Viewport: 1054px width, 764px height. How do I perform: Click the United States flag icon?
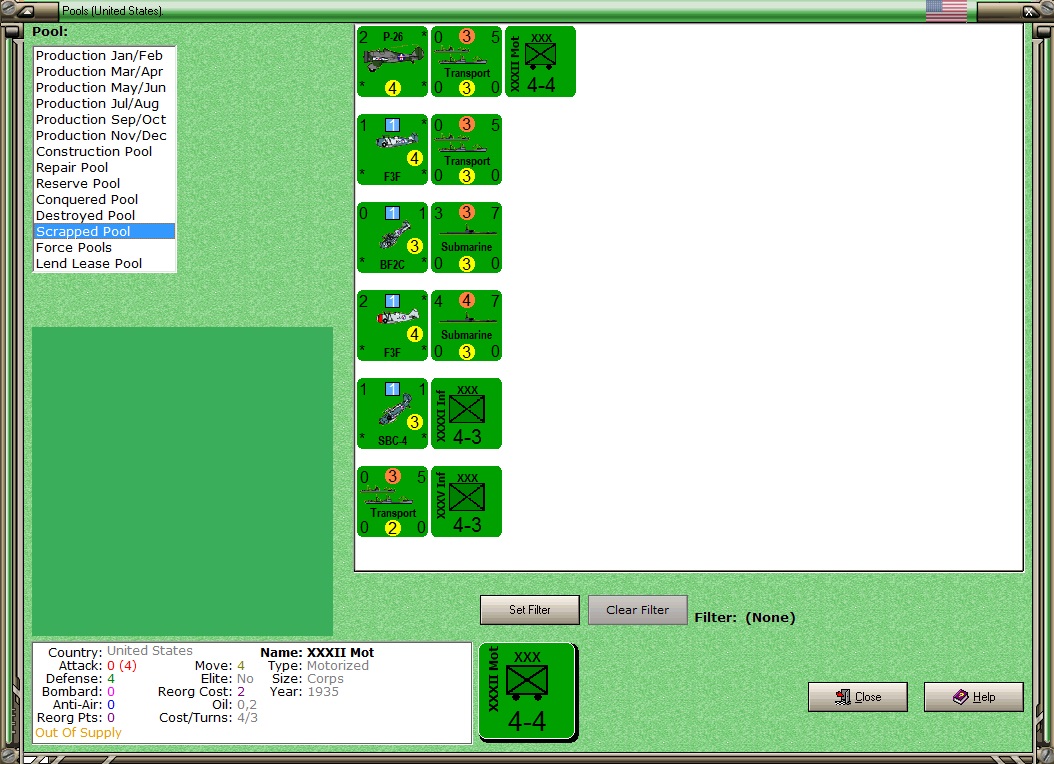click(946, 11)
